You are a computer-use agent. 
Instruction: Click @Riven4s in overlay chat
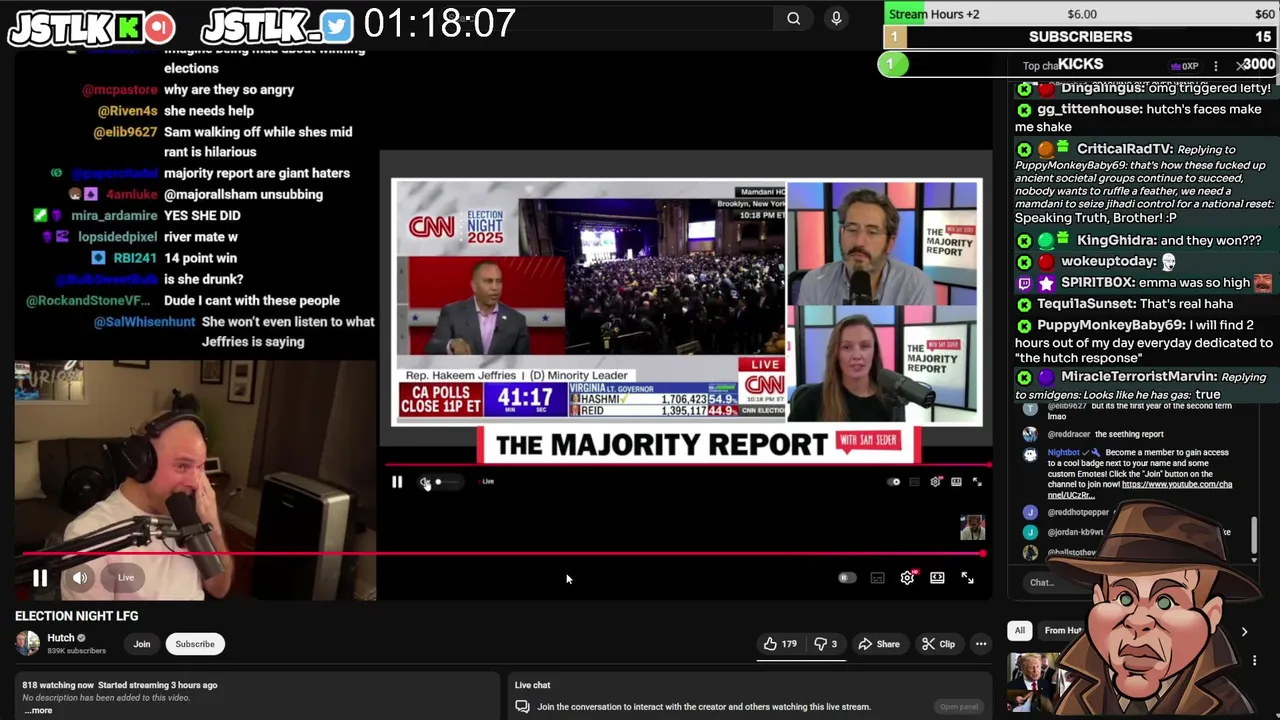(x=127, y=111)
